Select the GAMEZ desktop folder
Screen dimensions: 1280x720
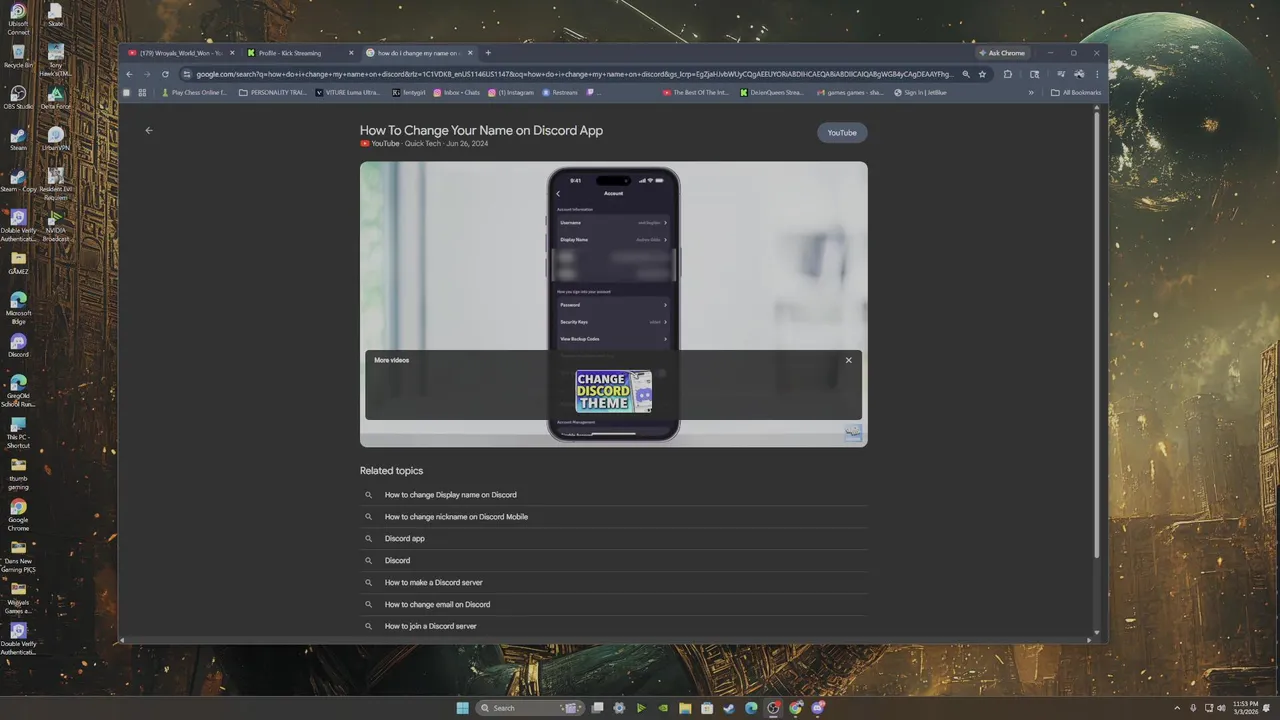[x=18, y=262]
